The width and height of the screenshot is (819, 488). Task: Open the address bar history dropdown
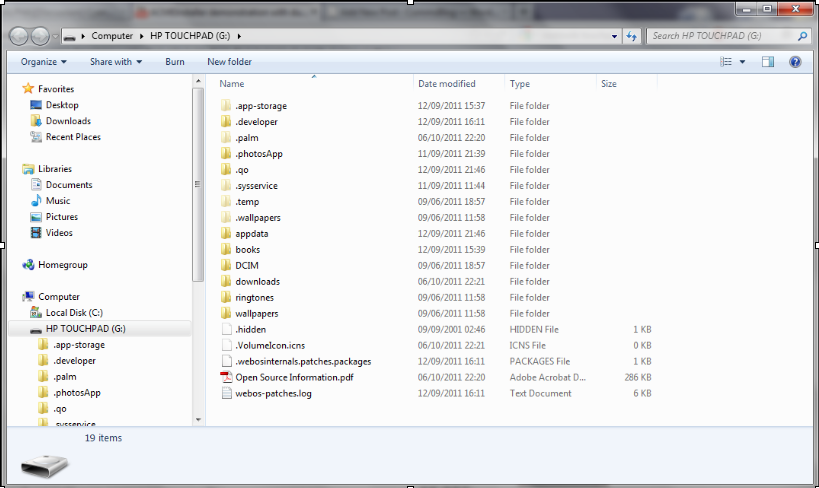click(614, 36)
